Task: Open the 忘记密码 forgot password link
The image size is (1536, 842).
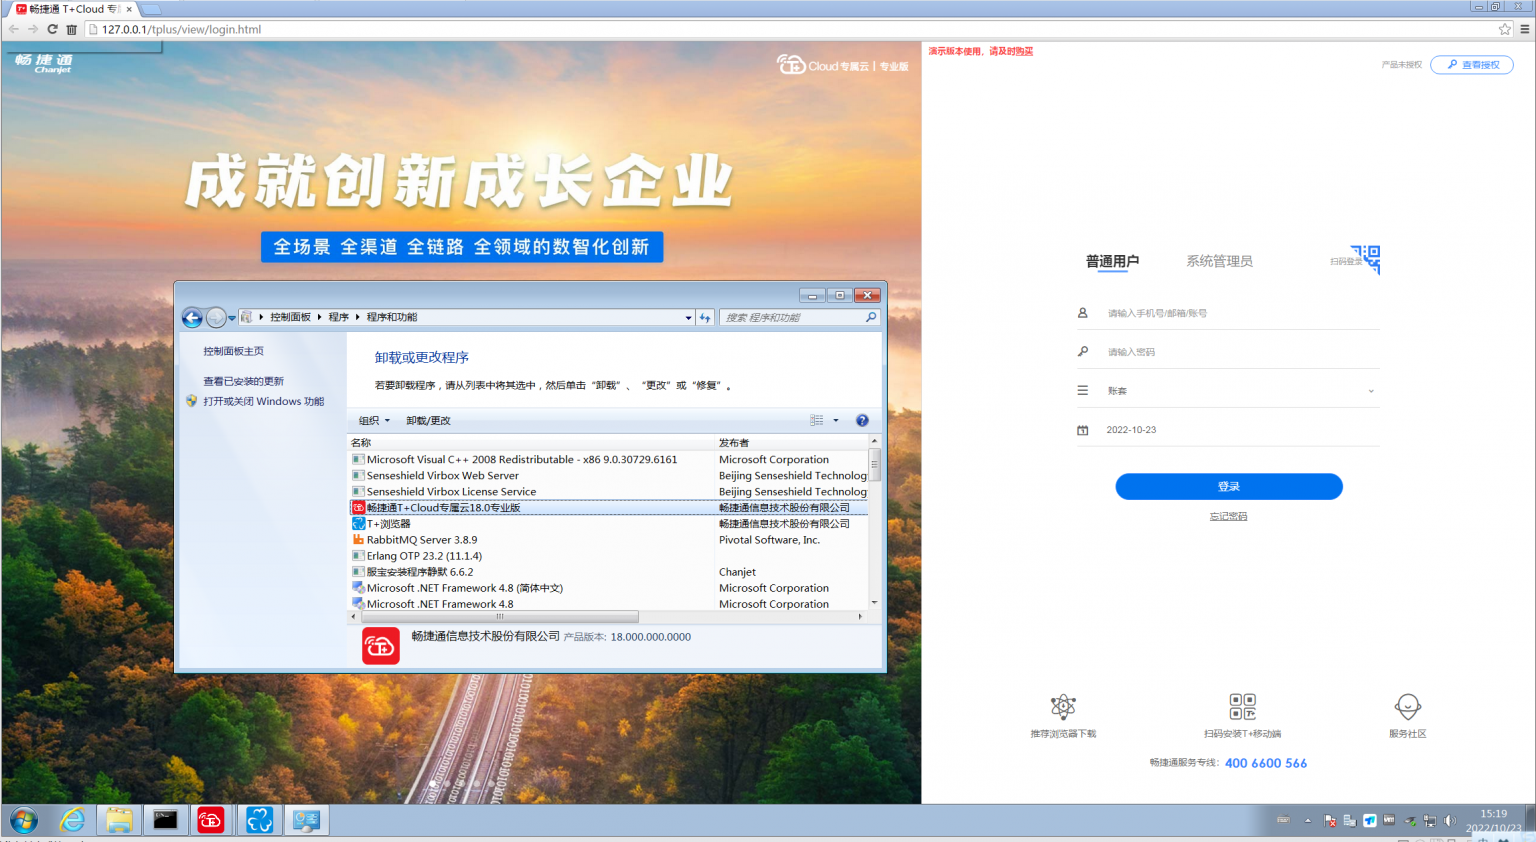Action: [1228, 516]
